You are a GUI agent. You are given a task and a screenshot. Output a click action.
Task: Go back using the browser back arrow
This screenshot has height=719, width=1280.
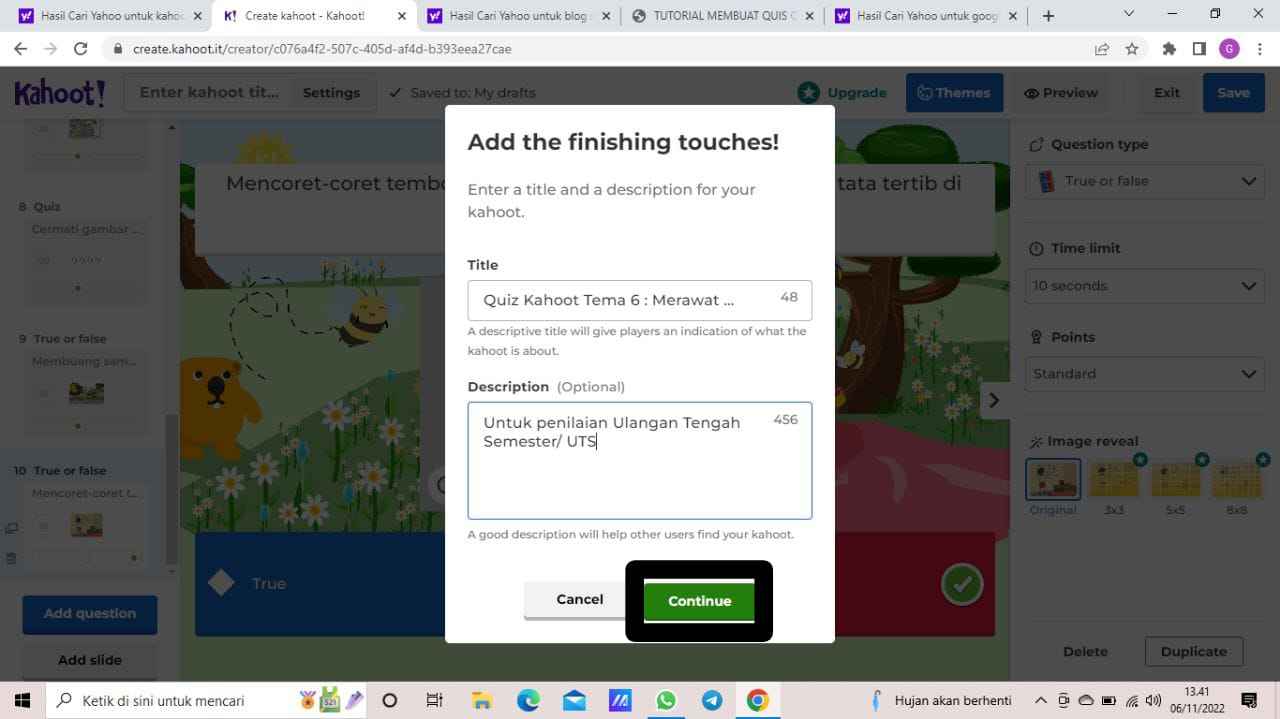20,49
